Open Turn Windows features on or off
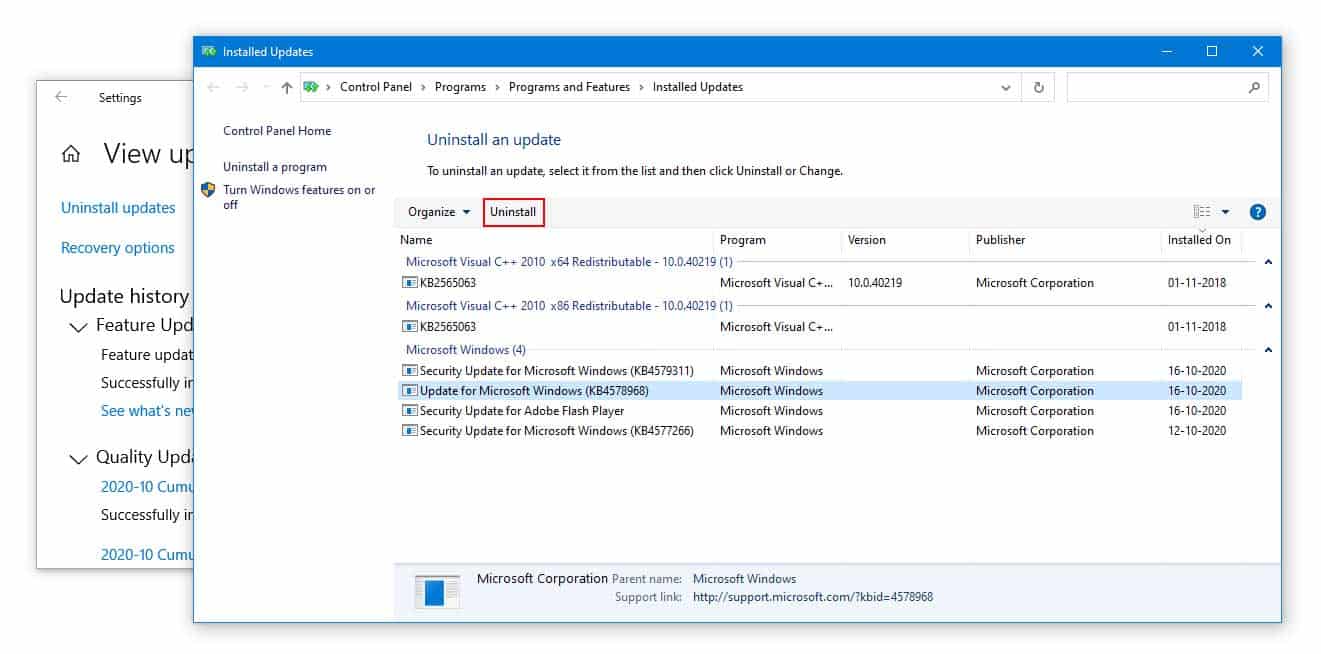 click(x=299, y=197)
